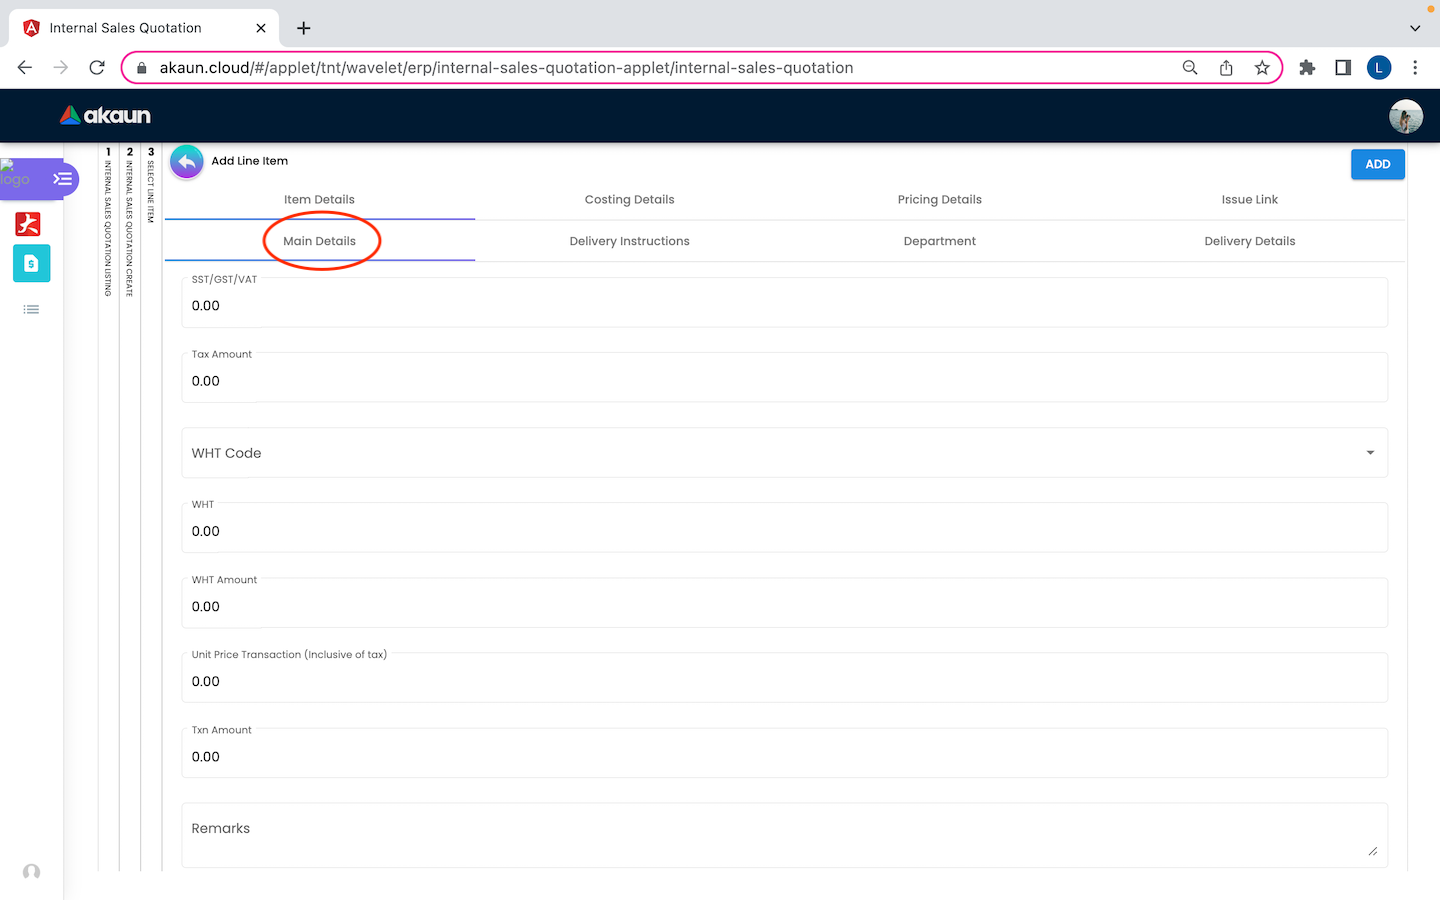Reload the page with the refresh icon
The width and height of the screenshot is (1440, 900).
(x=97, y=67)
